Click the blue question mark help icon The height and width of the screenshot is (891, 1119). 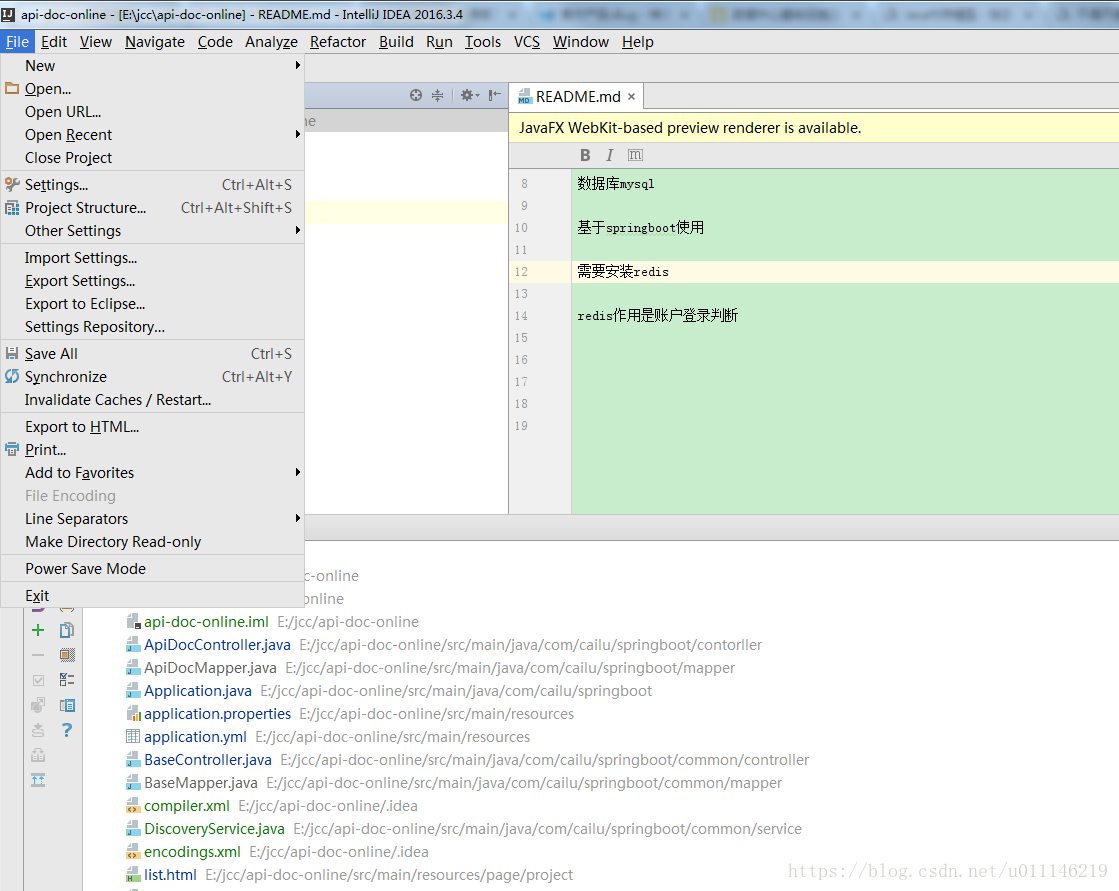point(67,730)
